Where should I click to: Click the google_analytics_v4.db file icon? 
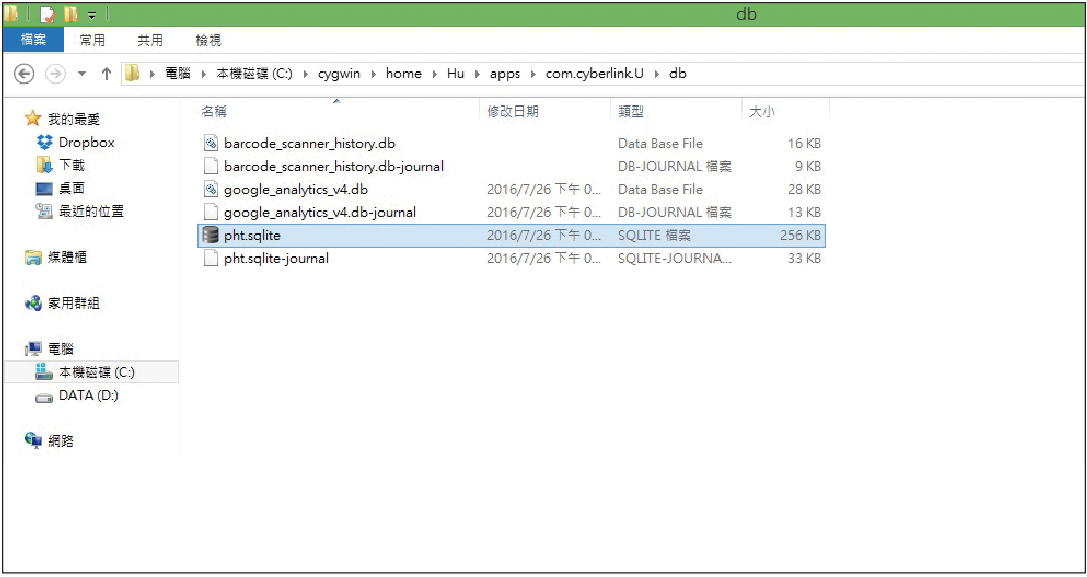[211, 189]
